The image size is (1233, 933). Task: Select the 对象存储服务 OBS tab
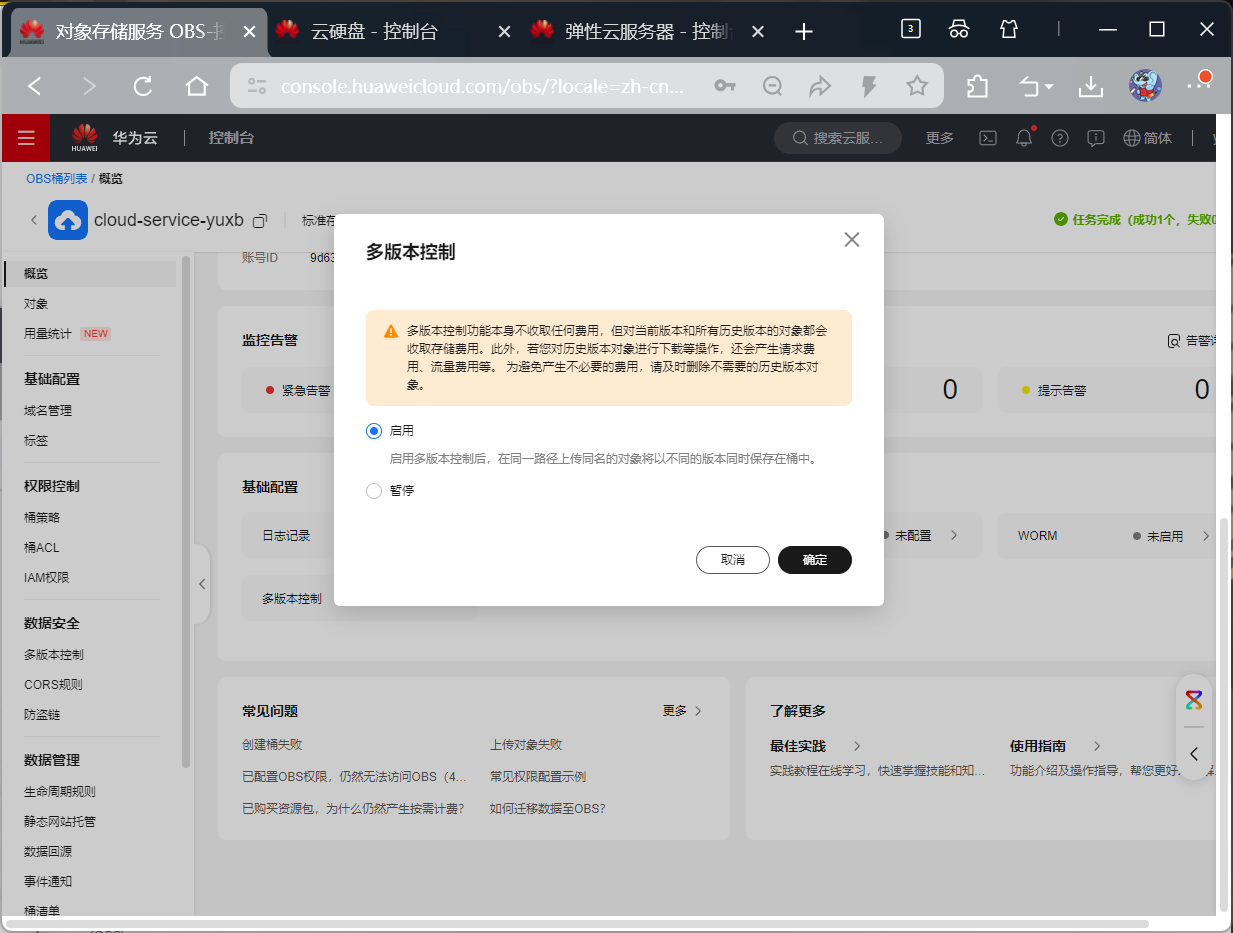[137, 31]
